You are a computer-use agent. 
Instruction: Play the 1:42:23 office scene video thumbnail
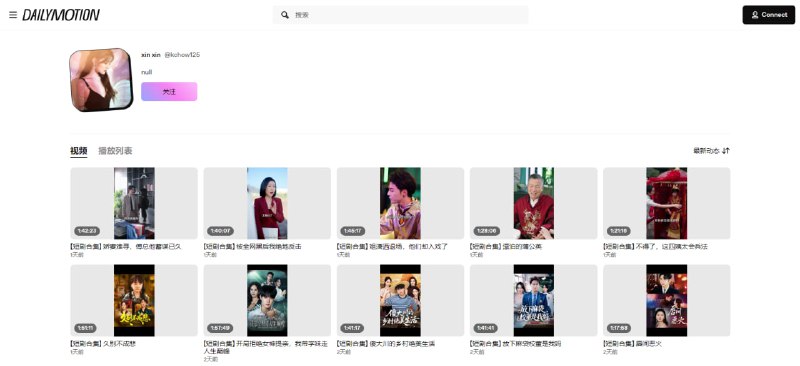[134, 203]
